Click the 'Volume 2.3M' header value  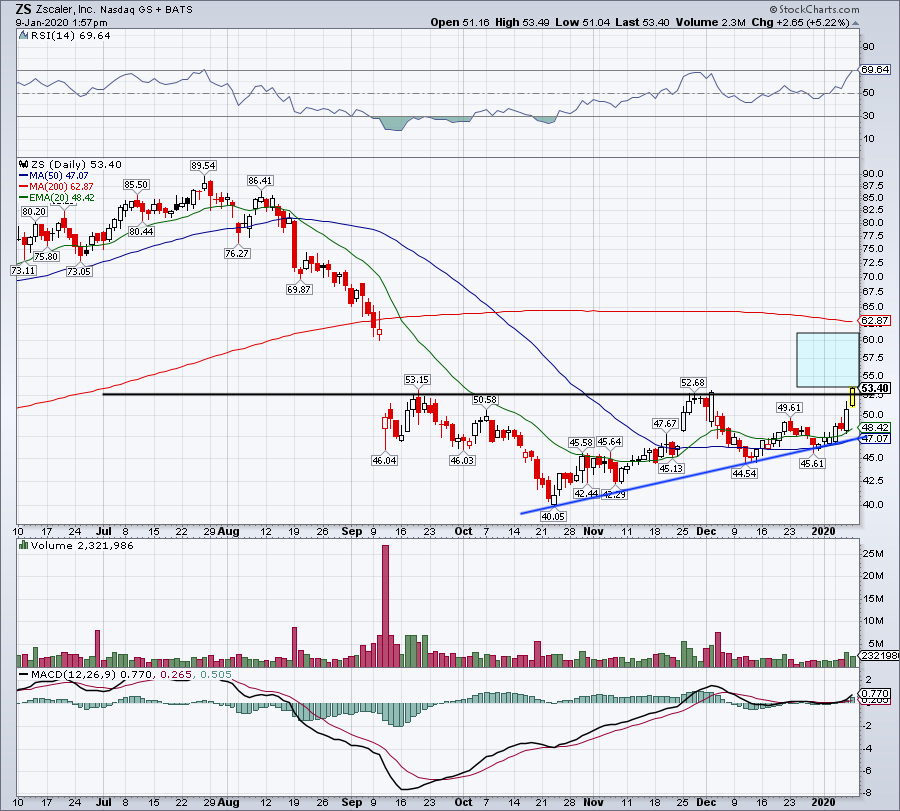(711, 22)
